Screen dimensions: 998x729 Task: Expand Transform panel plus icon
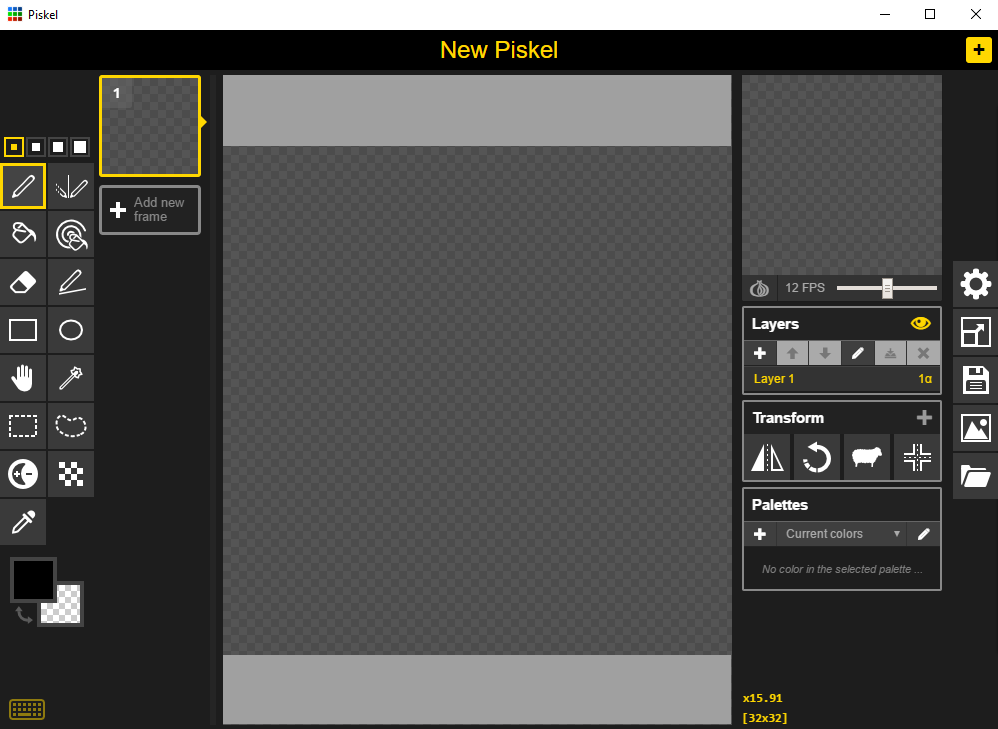[924, 418]
